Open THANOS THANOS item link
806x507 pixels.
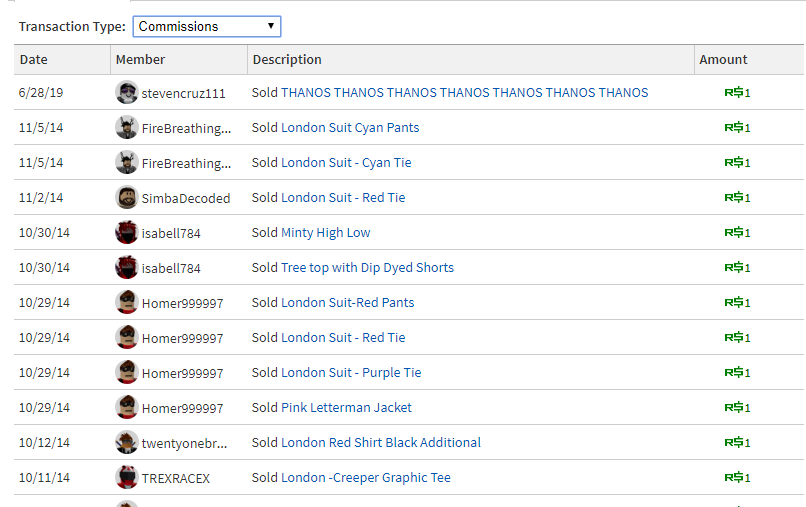click(x=464, y=93)
